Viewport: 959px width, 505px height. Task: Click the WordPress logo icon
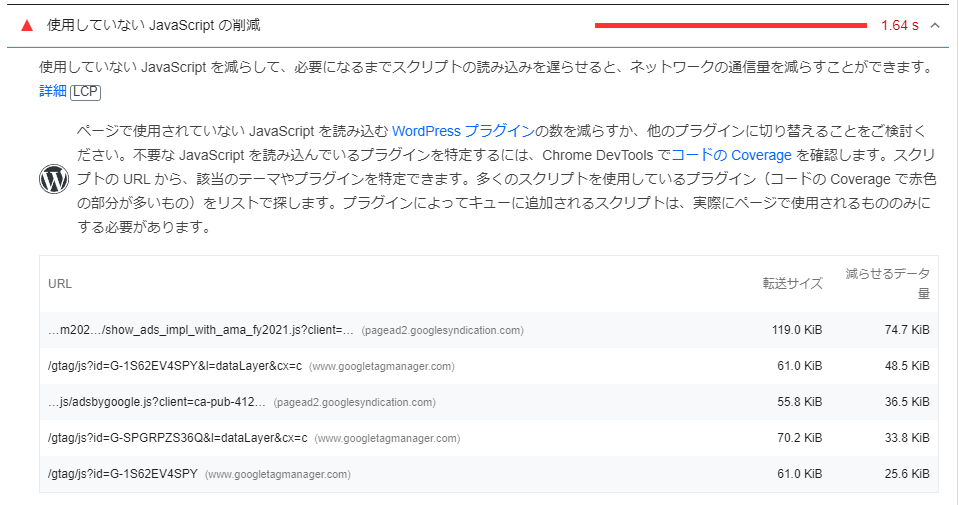54,179
